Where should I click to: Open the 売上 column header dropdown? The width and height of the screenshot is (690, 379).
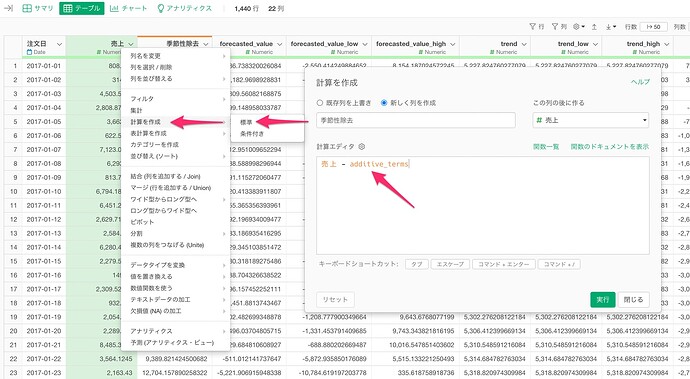131,44
